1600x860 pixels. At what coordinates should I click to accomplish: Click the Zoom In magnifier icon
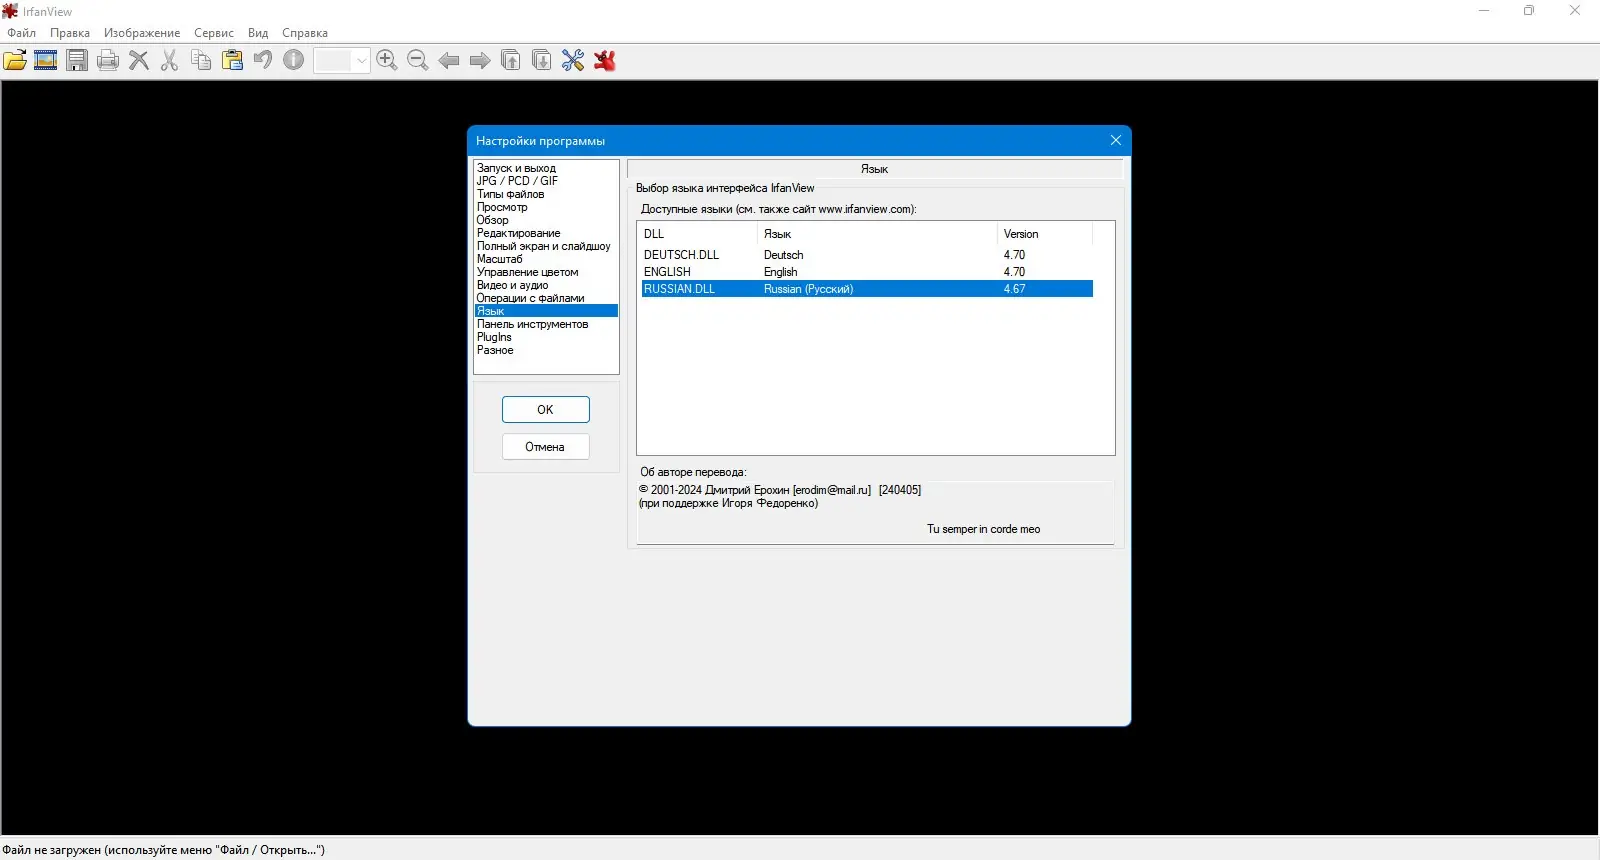click(x=387, y=60)
